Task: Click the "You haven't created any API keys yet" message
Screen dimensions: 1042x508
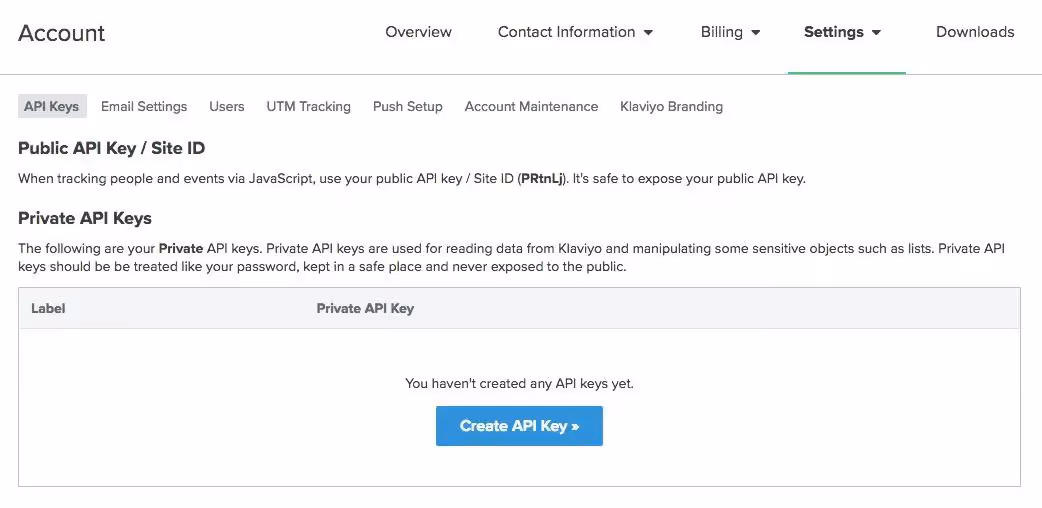Action: pyautogui.click(x=519, y=384)
